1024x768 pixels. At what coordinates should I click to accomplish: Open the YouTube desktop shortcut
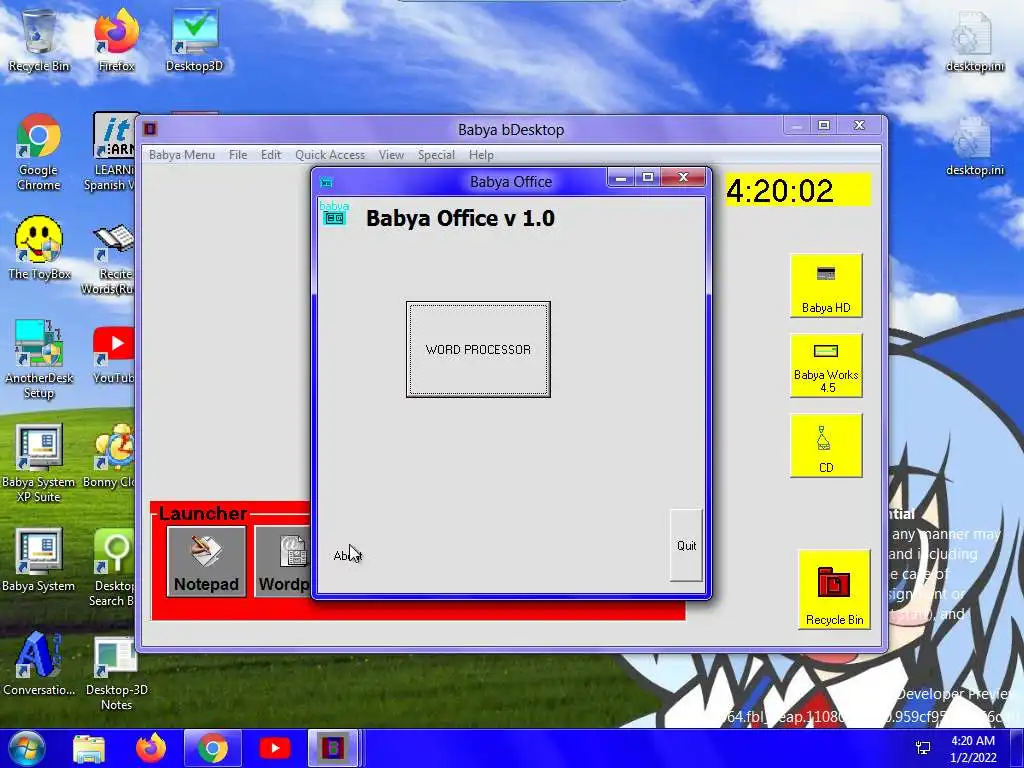114,355
